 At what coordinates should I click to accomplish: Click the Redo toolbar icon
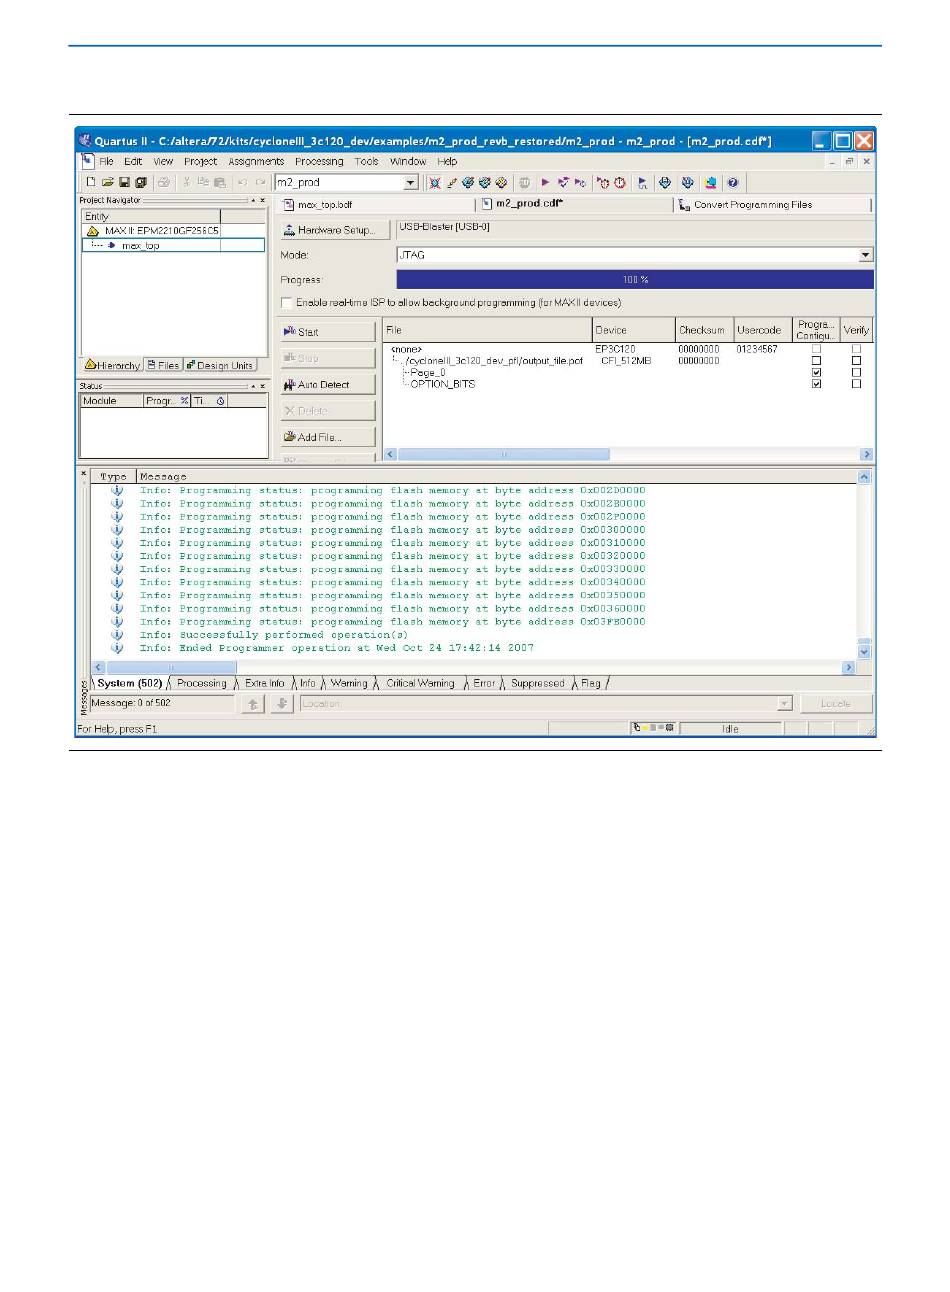(x=260, y=182)
